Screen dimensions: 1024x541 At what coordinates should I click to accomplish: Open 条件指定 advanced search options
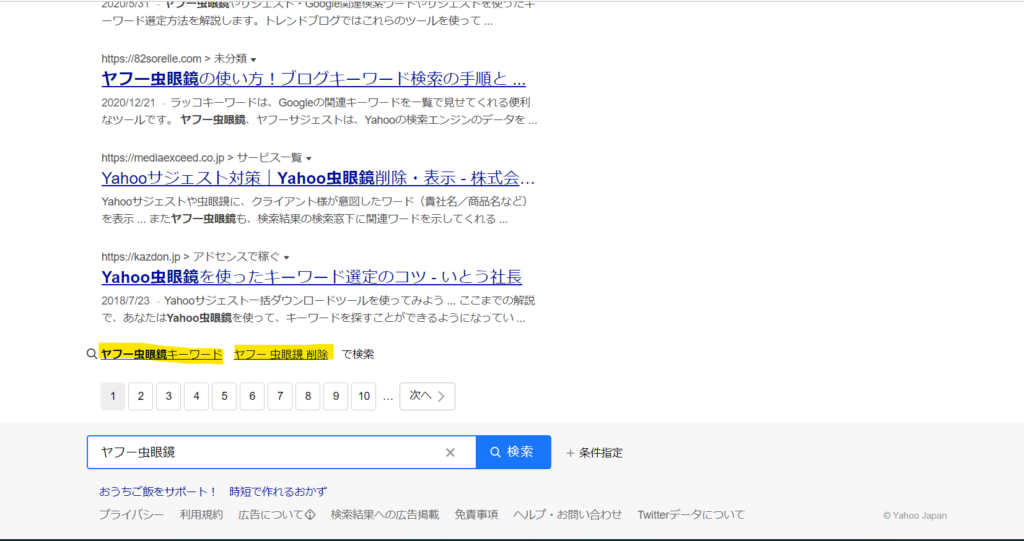594,453
